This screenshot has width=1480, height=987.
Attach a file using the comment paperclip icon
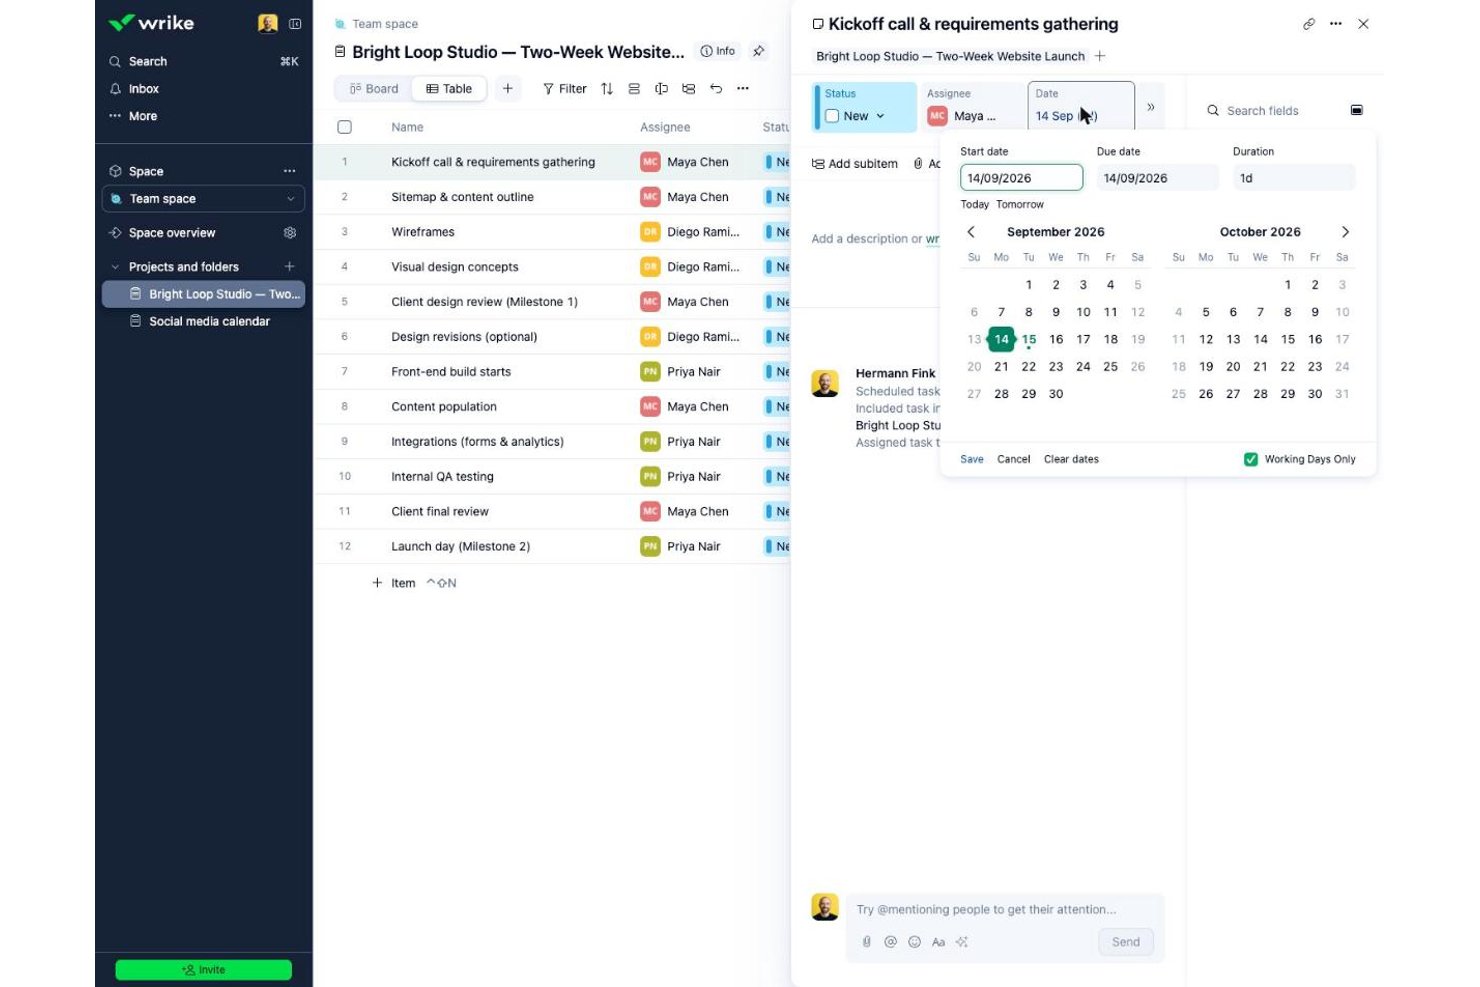tap(867, 942)
